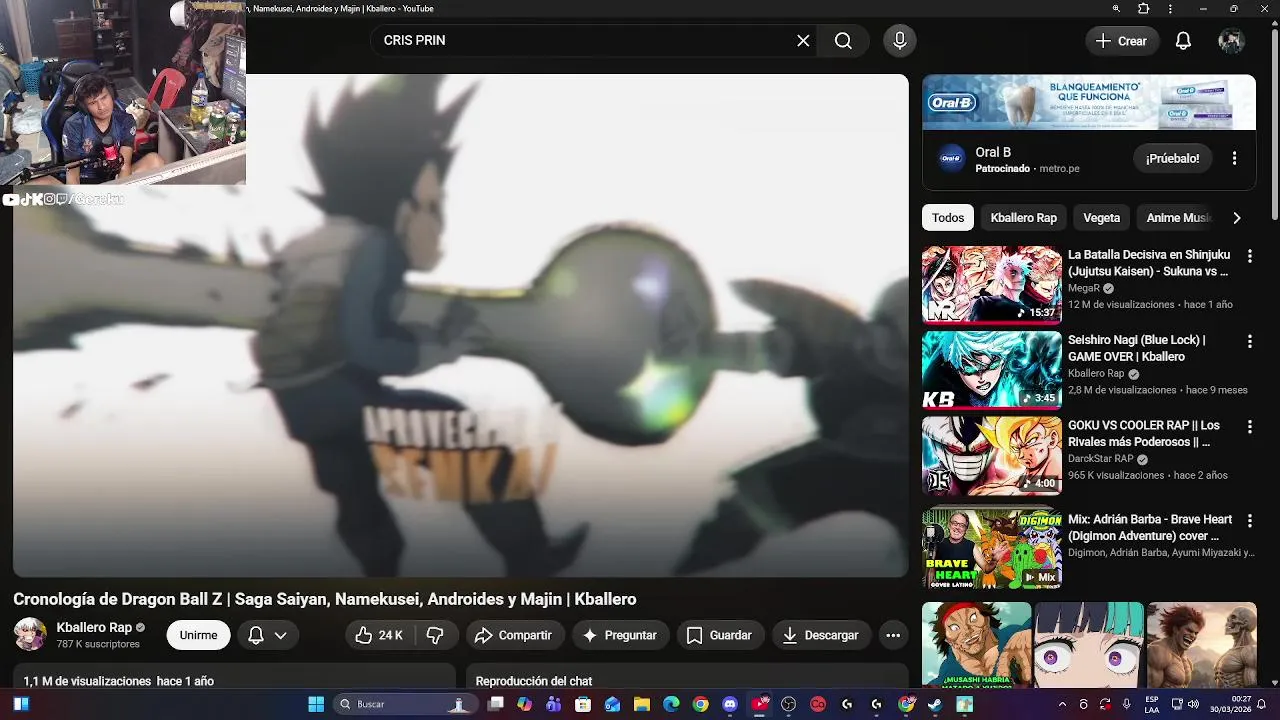This screenshot has width=1280, height=720.
Task: Click the Descargar download button
Action: pyautogui.click(x=821, y=635)
